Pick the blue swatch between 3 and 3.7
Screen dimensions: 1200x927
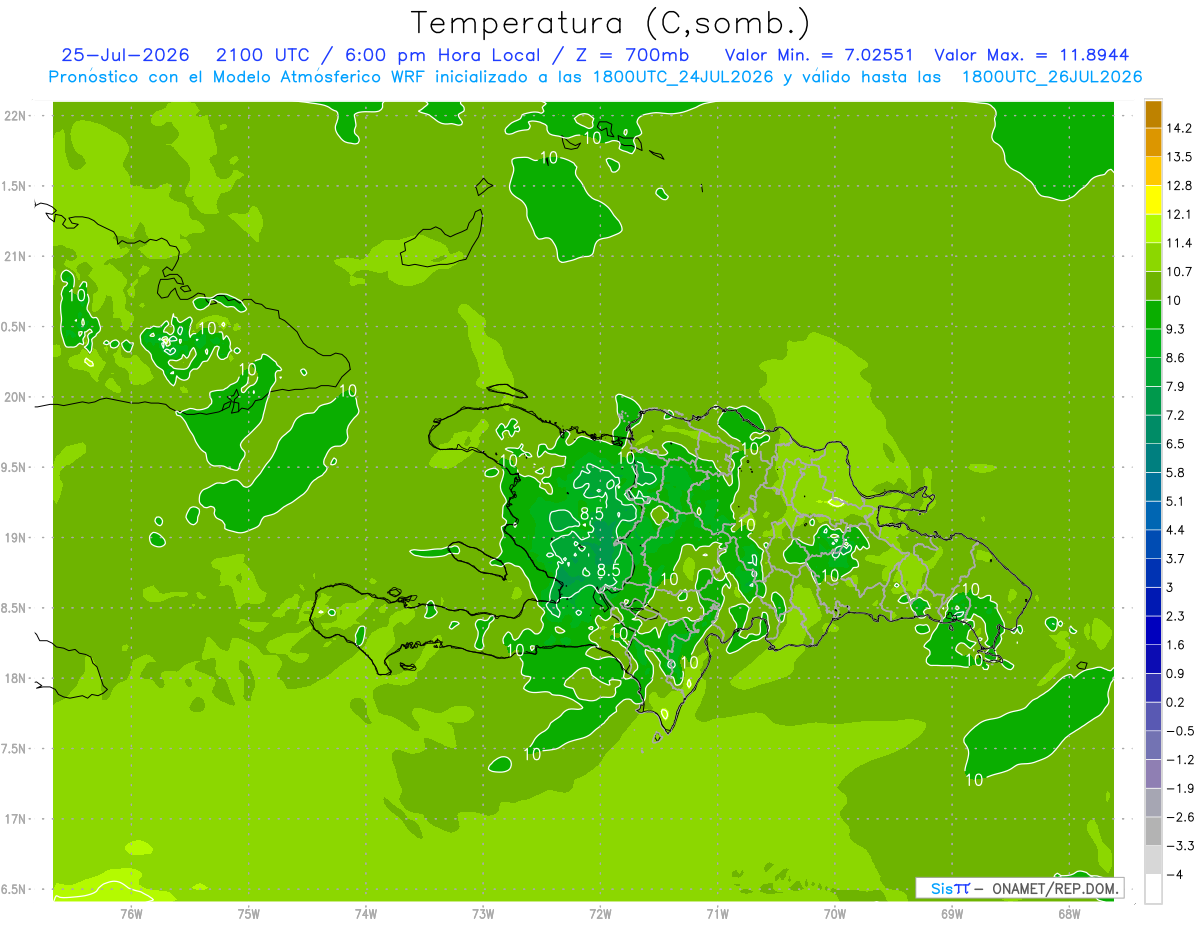[1153, 572]
